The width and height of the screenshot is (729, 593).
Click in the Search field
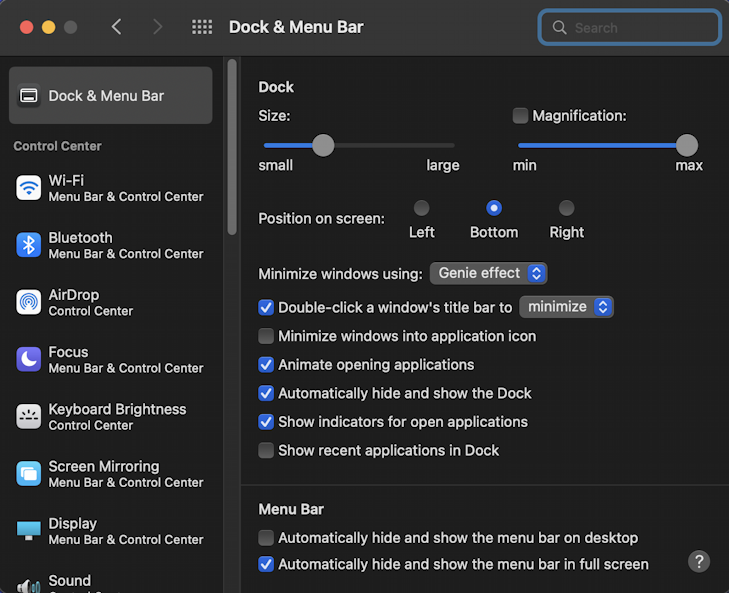pos(630,28)
